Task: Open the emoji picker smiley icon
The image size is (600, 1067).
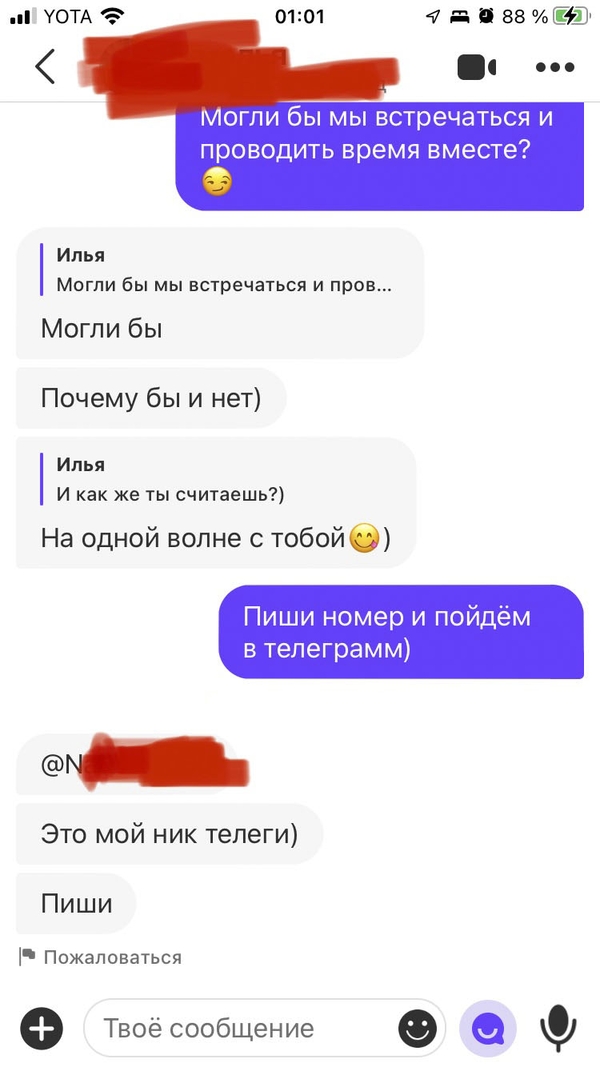Action: click(x=417, y=1028)
